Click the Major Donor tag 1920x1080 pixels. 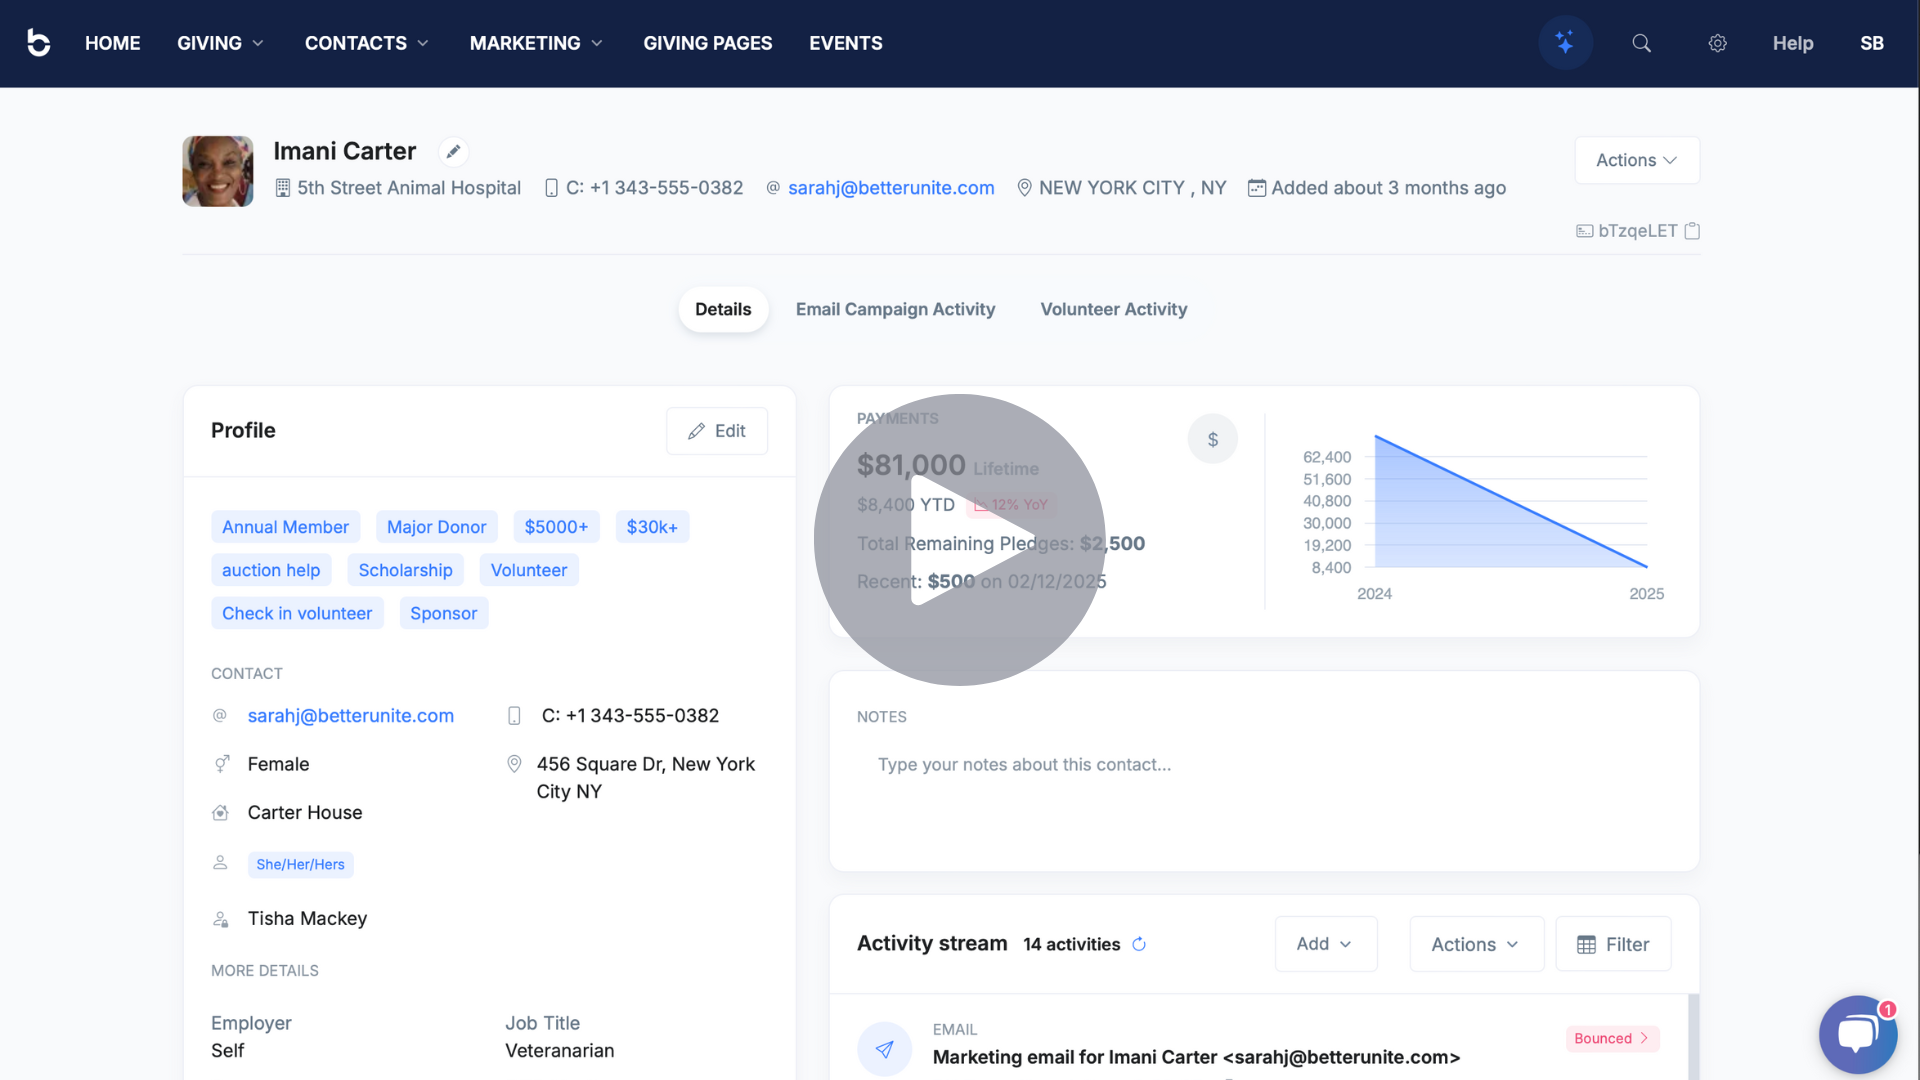[436, 527]
